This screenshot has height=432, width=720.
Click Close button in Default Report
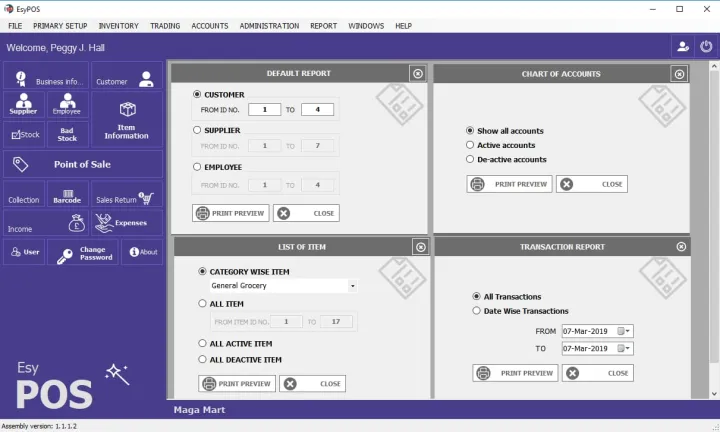[306, 213]
